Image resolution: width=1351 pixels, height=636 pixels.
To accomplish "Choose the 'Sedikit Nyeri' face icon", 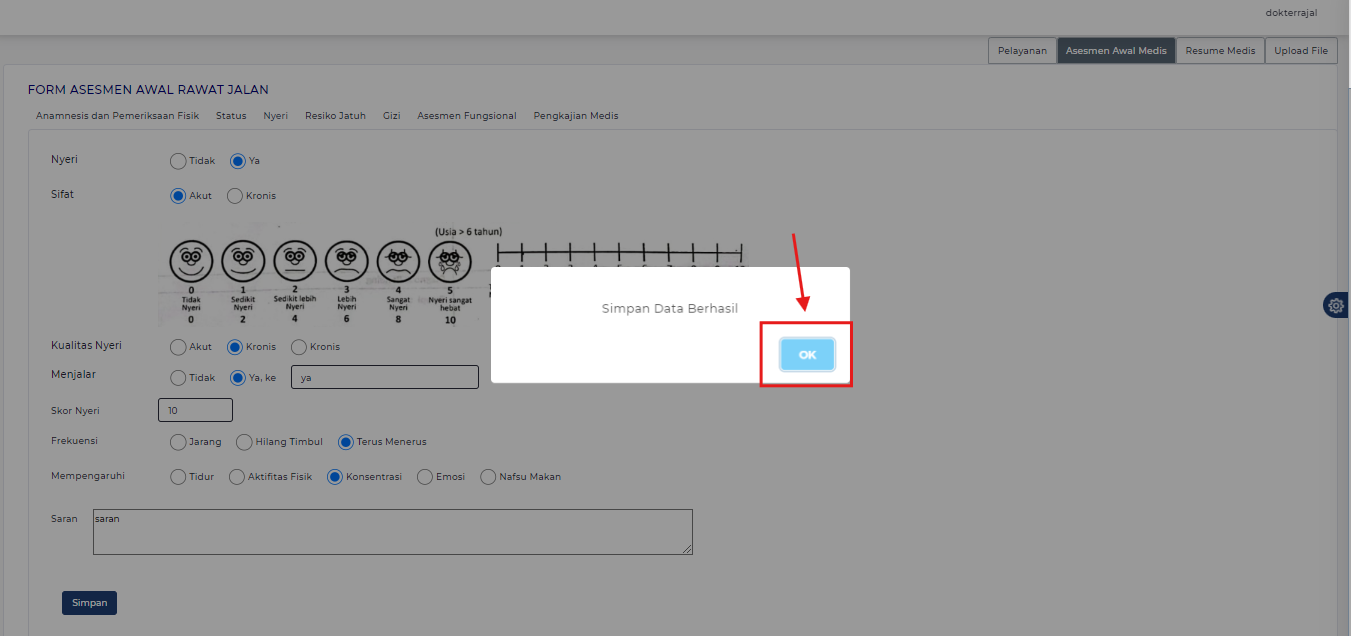I will click(242, 262).
